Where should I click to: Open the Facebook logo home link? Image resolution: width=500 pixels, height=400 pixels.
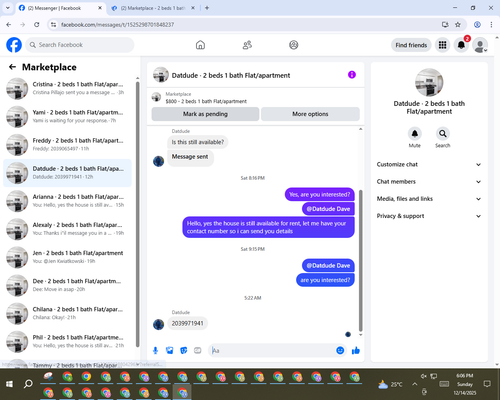[14, 45]
